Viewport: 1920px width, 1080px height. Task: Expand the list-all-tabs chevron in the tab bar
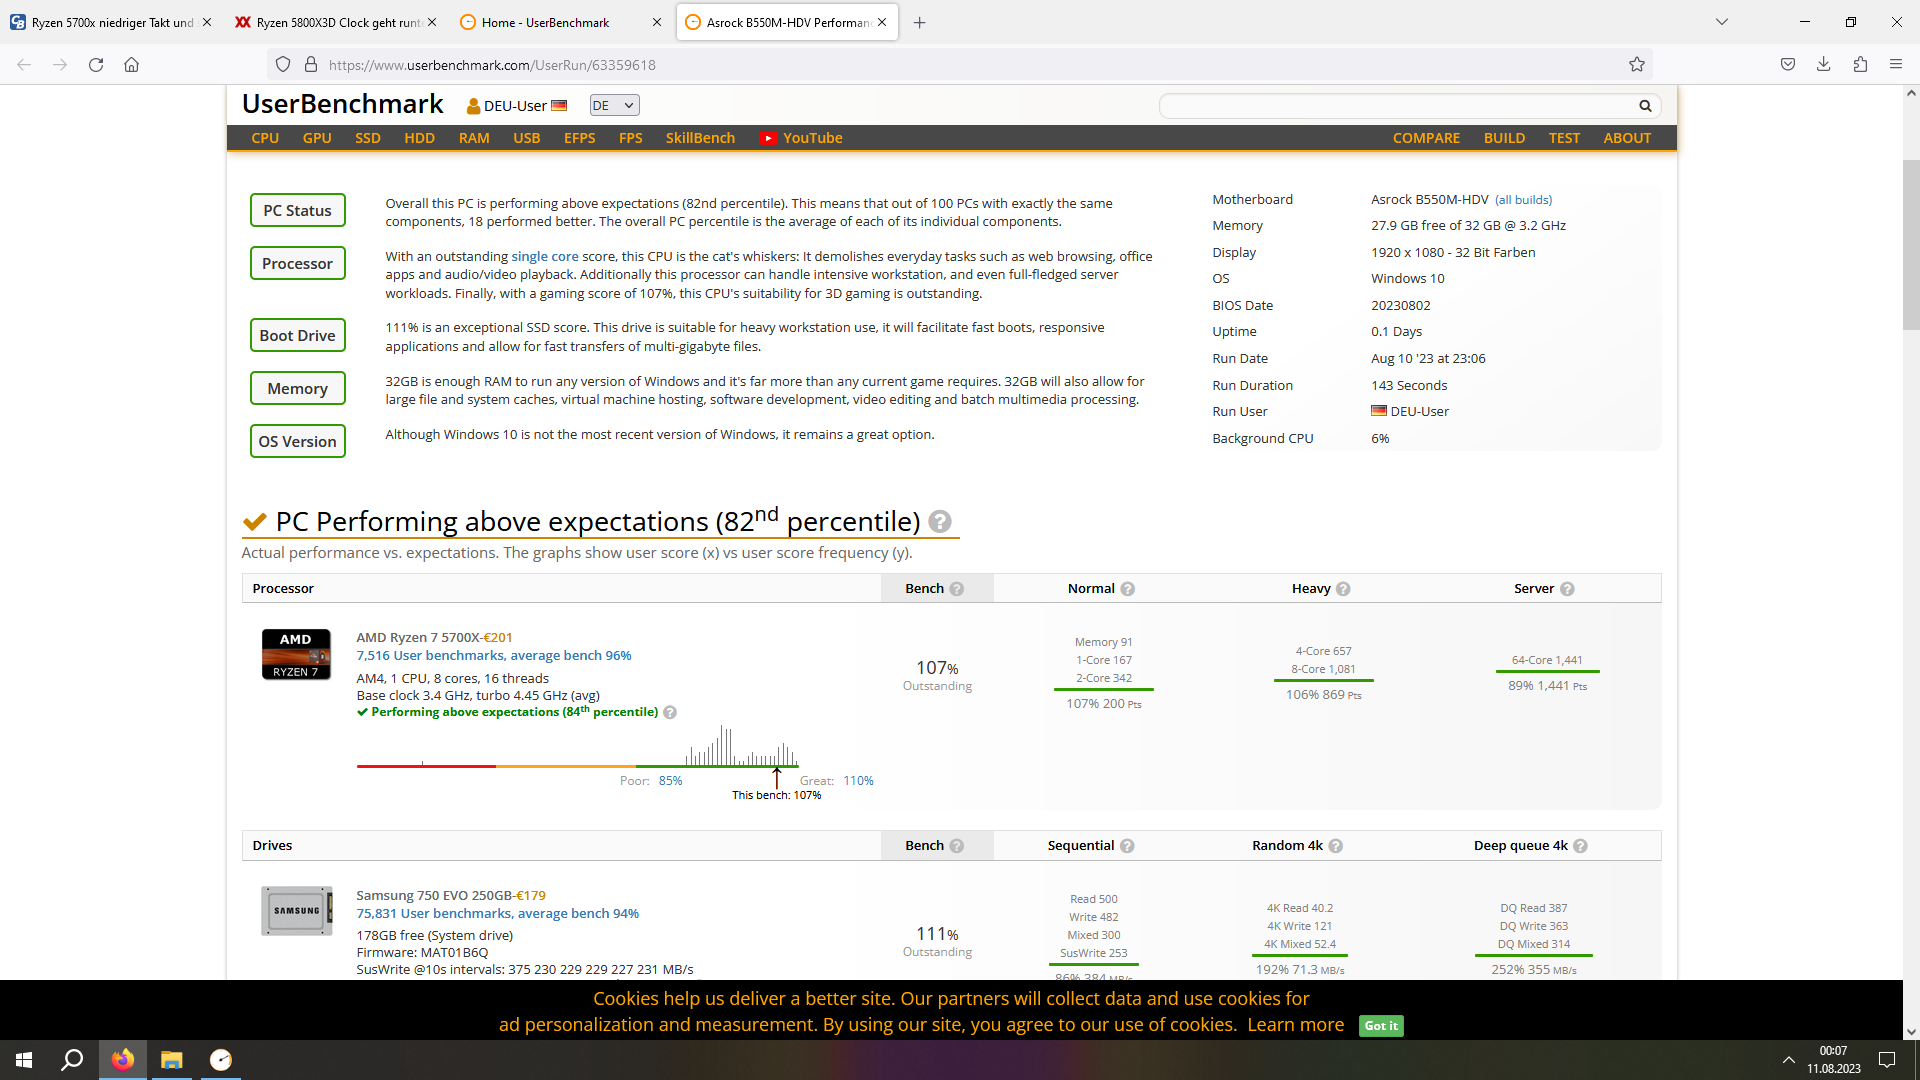(x=1722, y=22)
